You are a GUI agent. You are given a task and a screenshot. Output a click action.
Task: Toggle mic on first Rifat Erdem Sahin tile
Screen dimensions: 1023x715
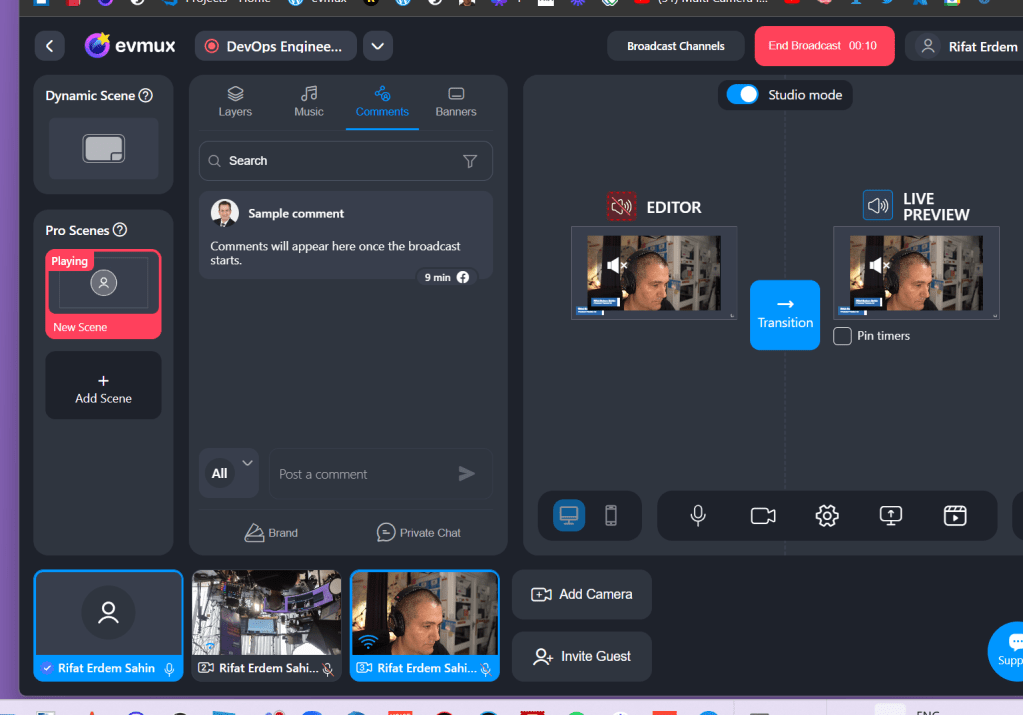tap(170, 669)
